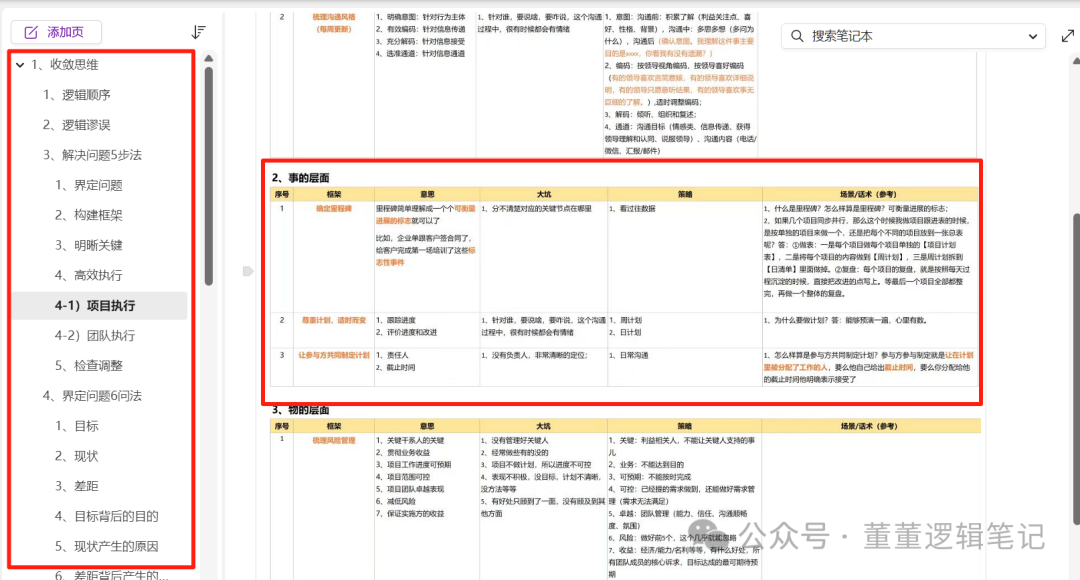1080x580 pixels.
Task: Open page 1、逻辑顺序
Action: tap(76, 95)
